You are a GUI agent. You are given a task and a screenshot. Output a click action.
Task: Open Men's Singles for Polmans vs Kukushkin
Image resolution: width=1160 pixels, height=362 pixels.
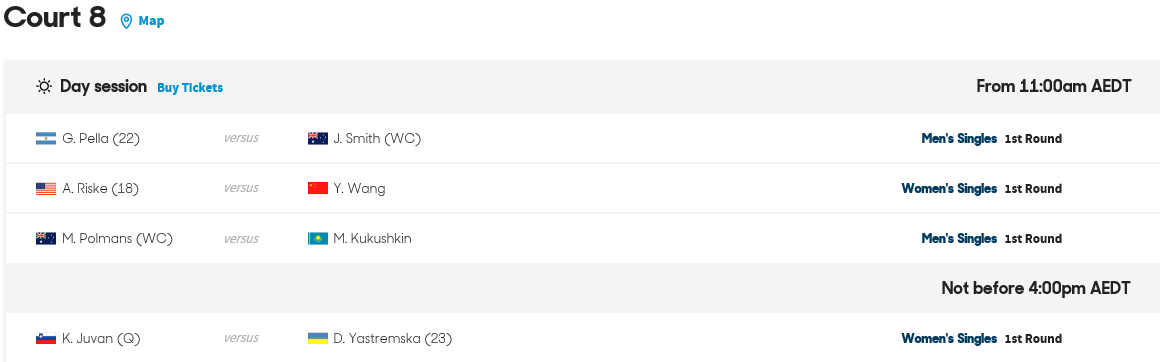(959, 238)
